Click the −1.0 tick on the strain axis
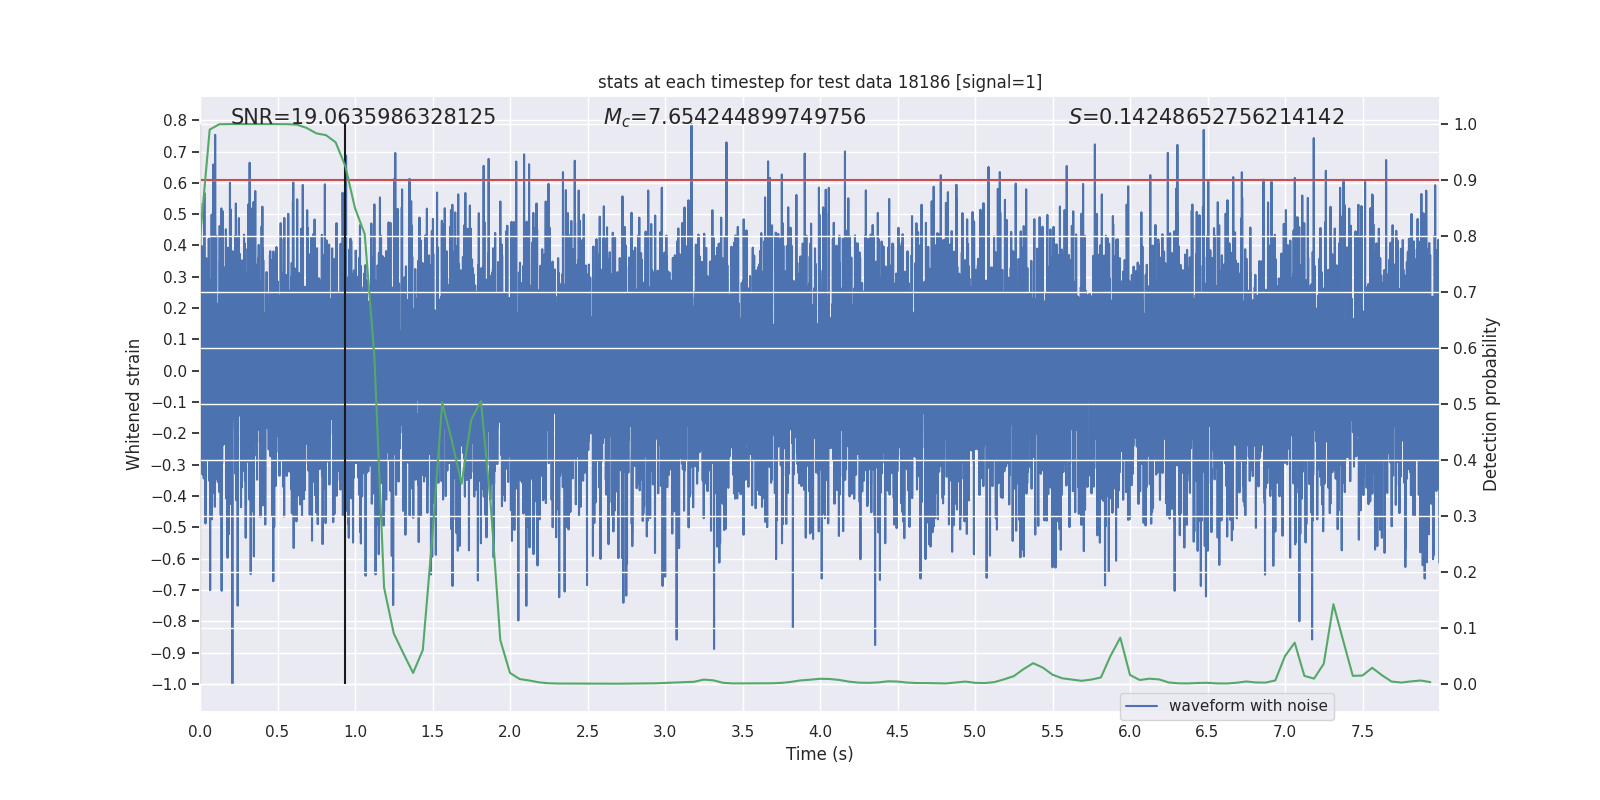 [169, 685]
